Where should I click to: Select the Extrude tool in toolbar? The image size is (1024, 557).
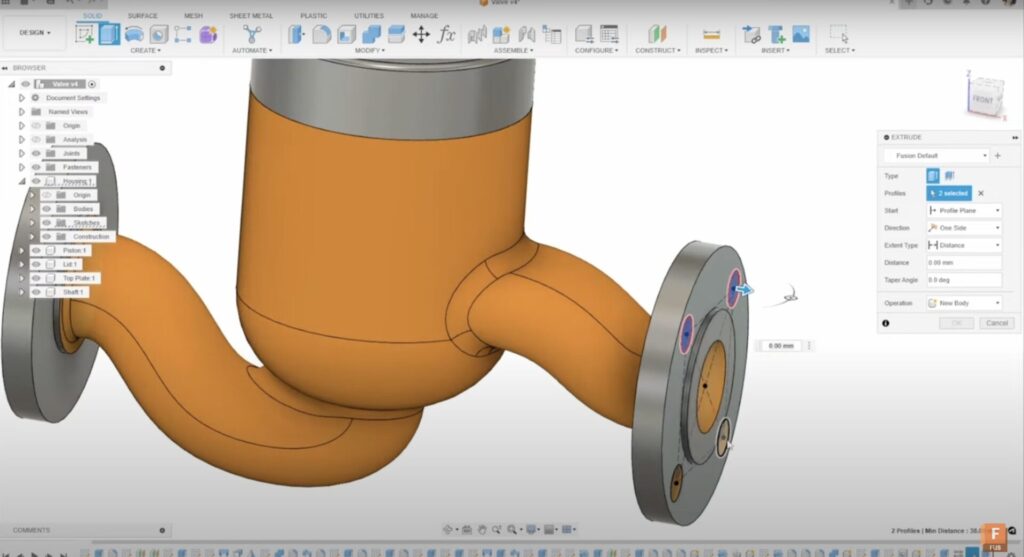109,34
